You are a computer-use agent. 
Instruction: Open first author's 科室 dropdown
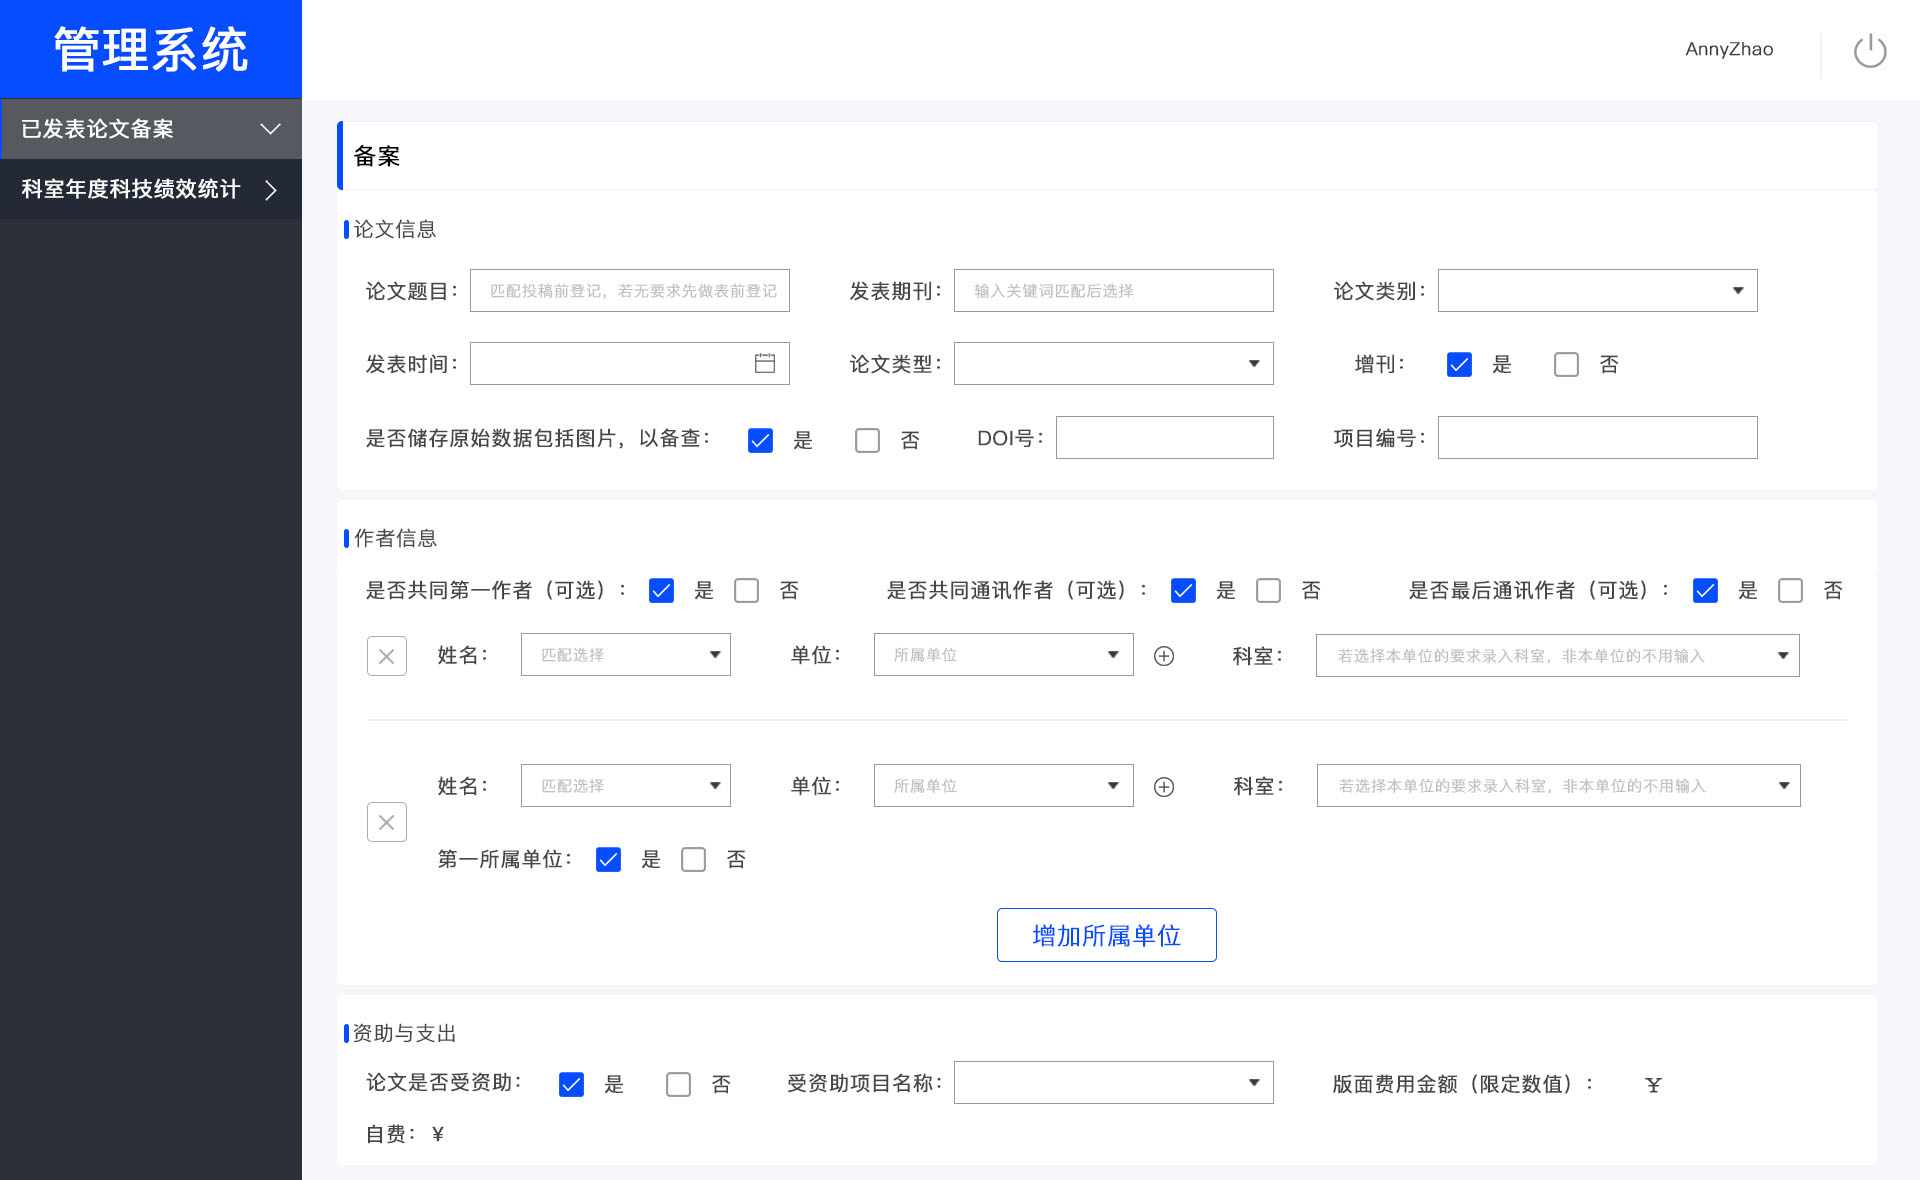click(1557, 656)
